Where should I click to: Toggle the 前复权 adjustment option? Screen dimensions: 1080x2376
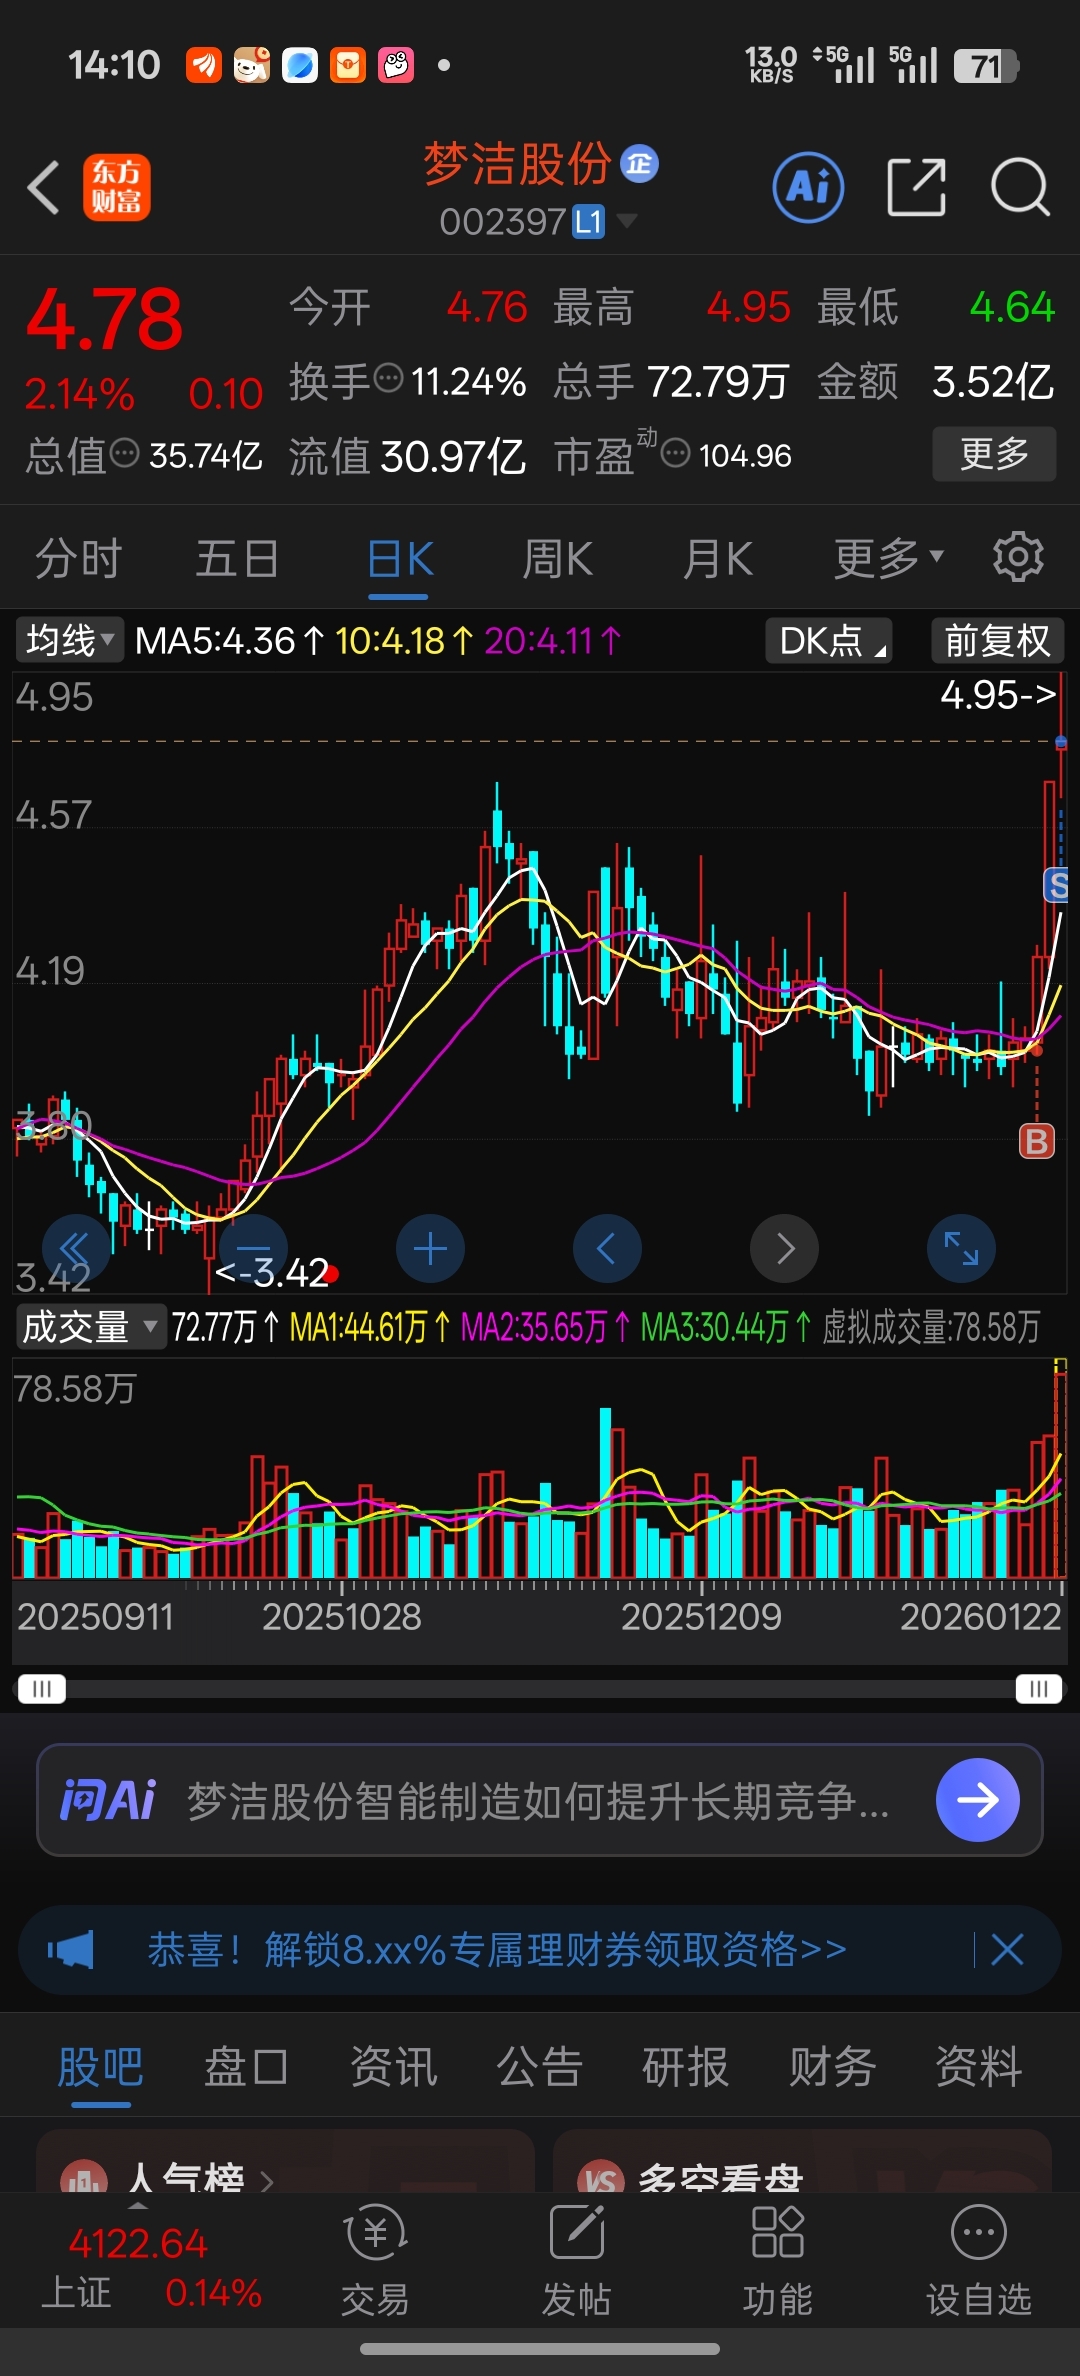pos(997,640)
